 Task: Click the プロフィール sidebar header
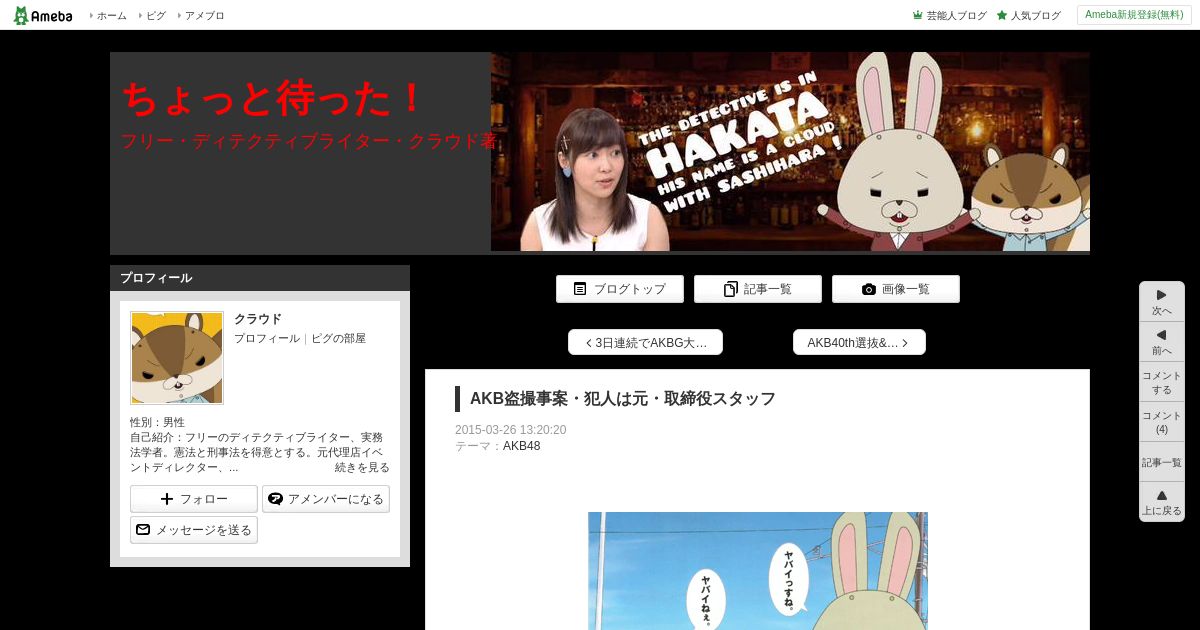click(260, 278)
